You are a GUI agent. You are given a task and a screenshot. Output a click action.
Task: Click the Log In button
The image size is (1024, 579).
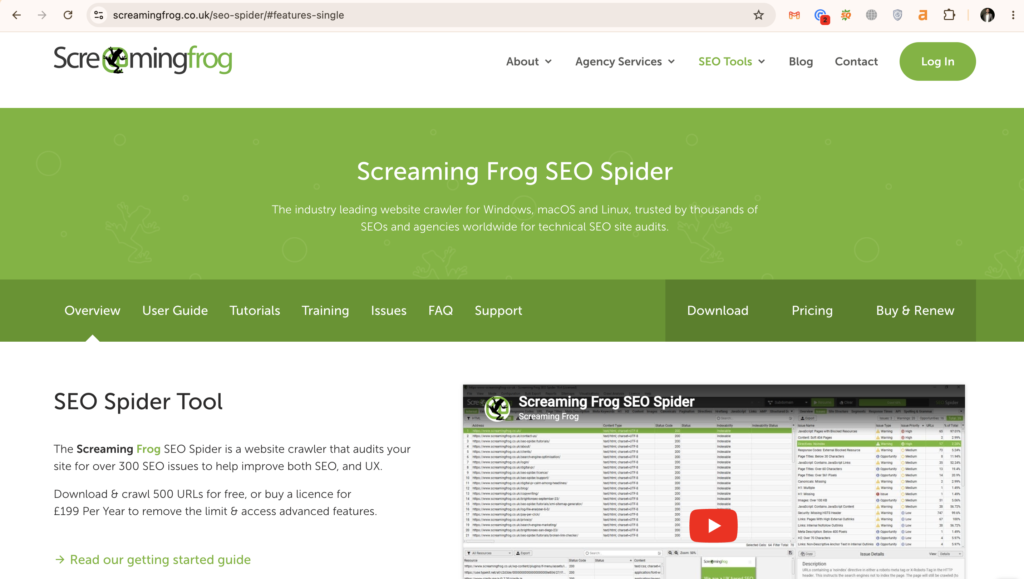click(937, 61)
